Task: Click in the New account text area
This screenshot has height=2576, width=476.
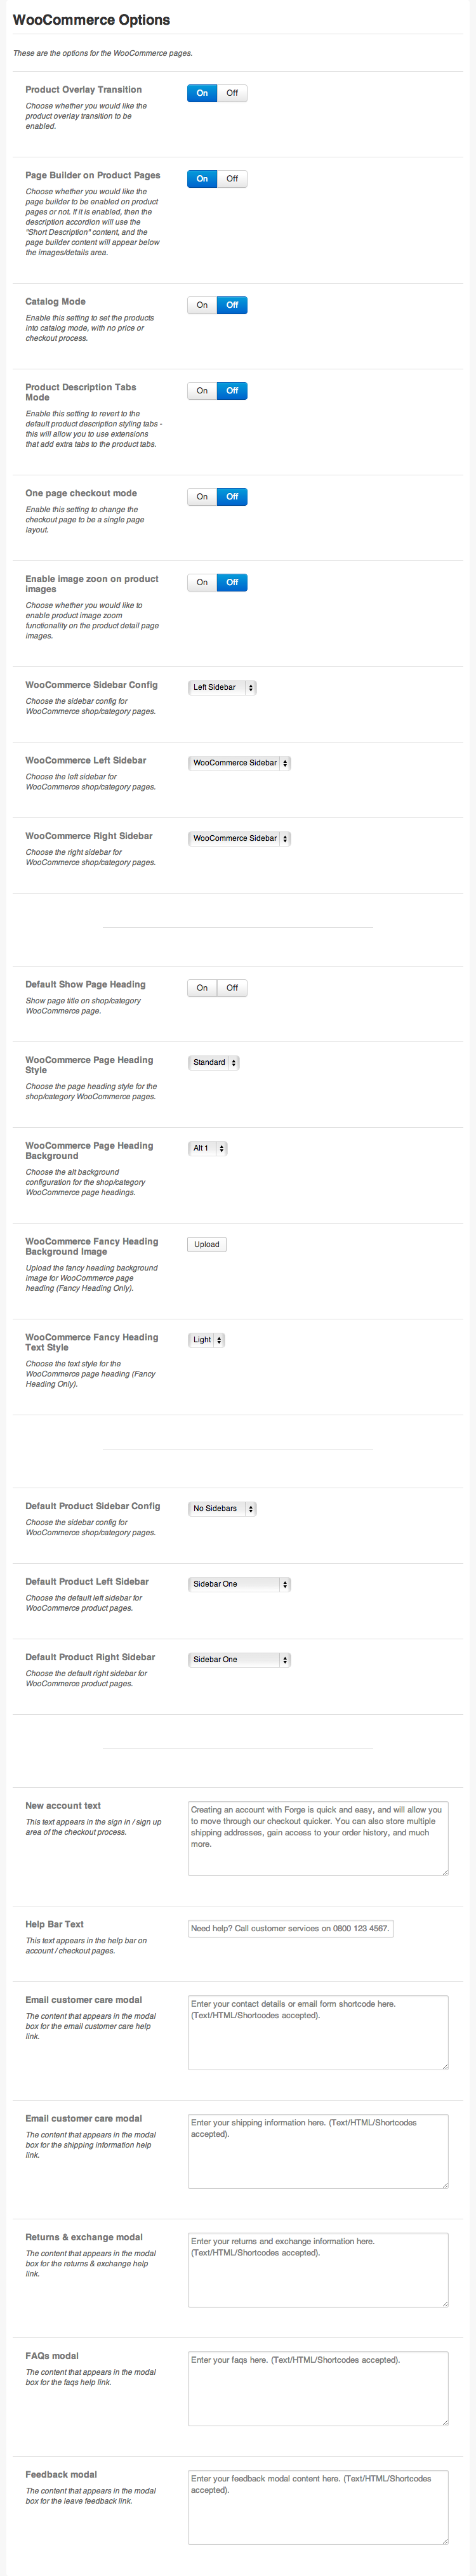Action: point(318,1839)
